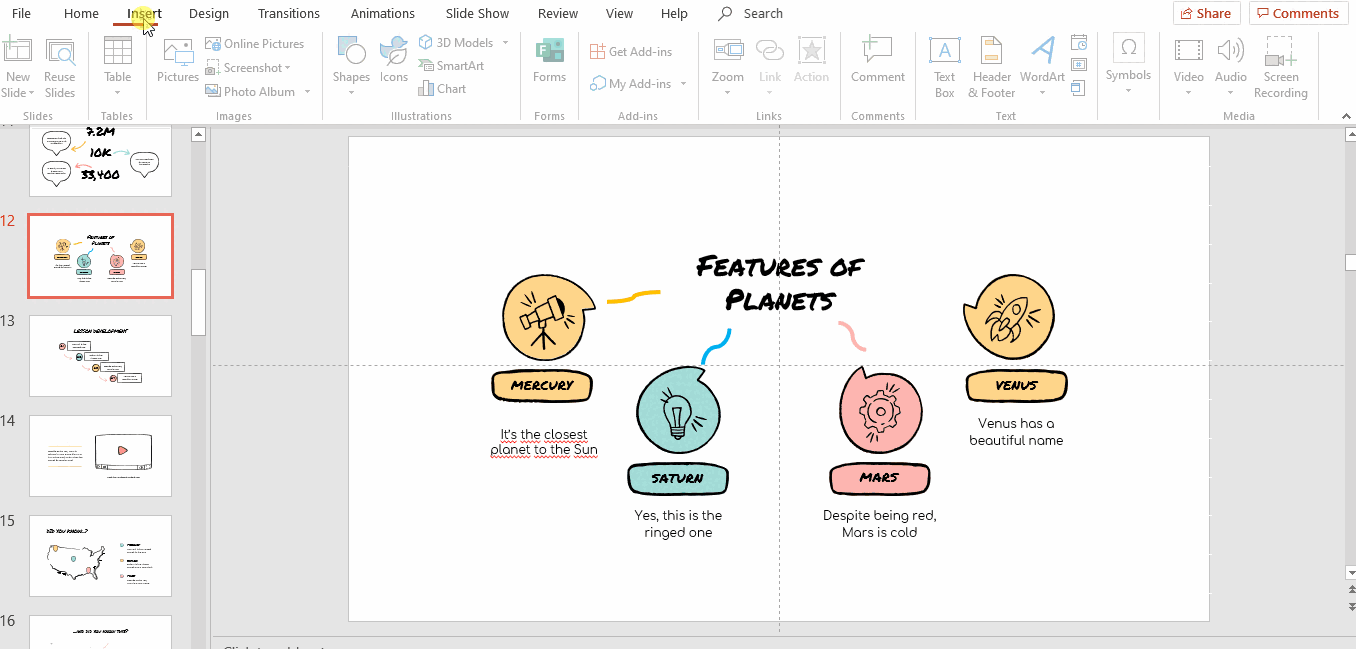The height and width of the screenshot is (649, 1356).
Task: Insert a Table from the ribbon
Action: pos(117,60)
